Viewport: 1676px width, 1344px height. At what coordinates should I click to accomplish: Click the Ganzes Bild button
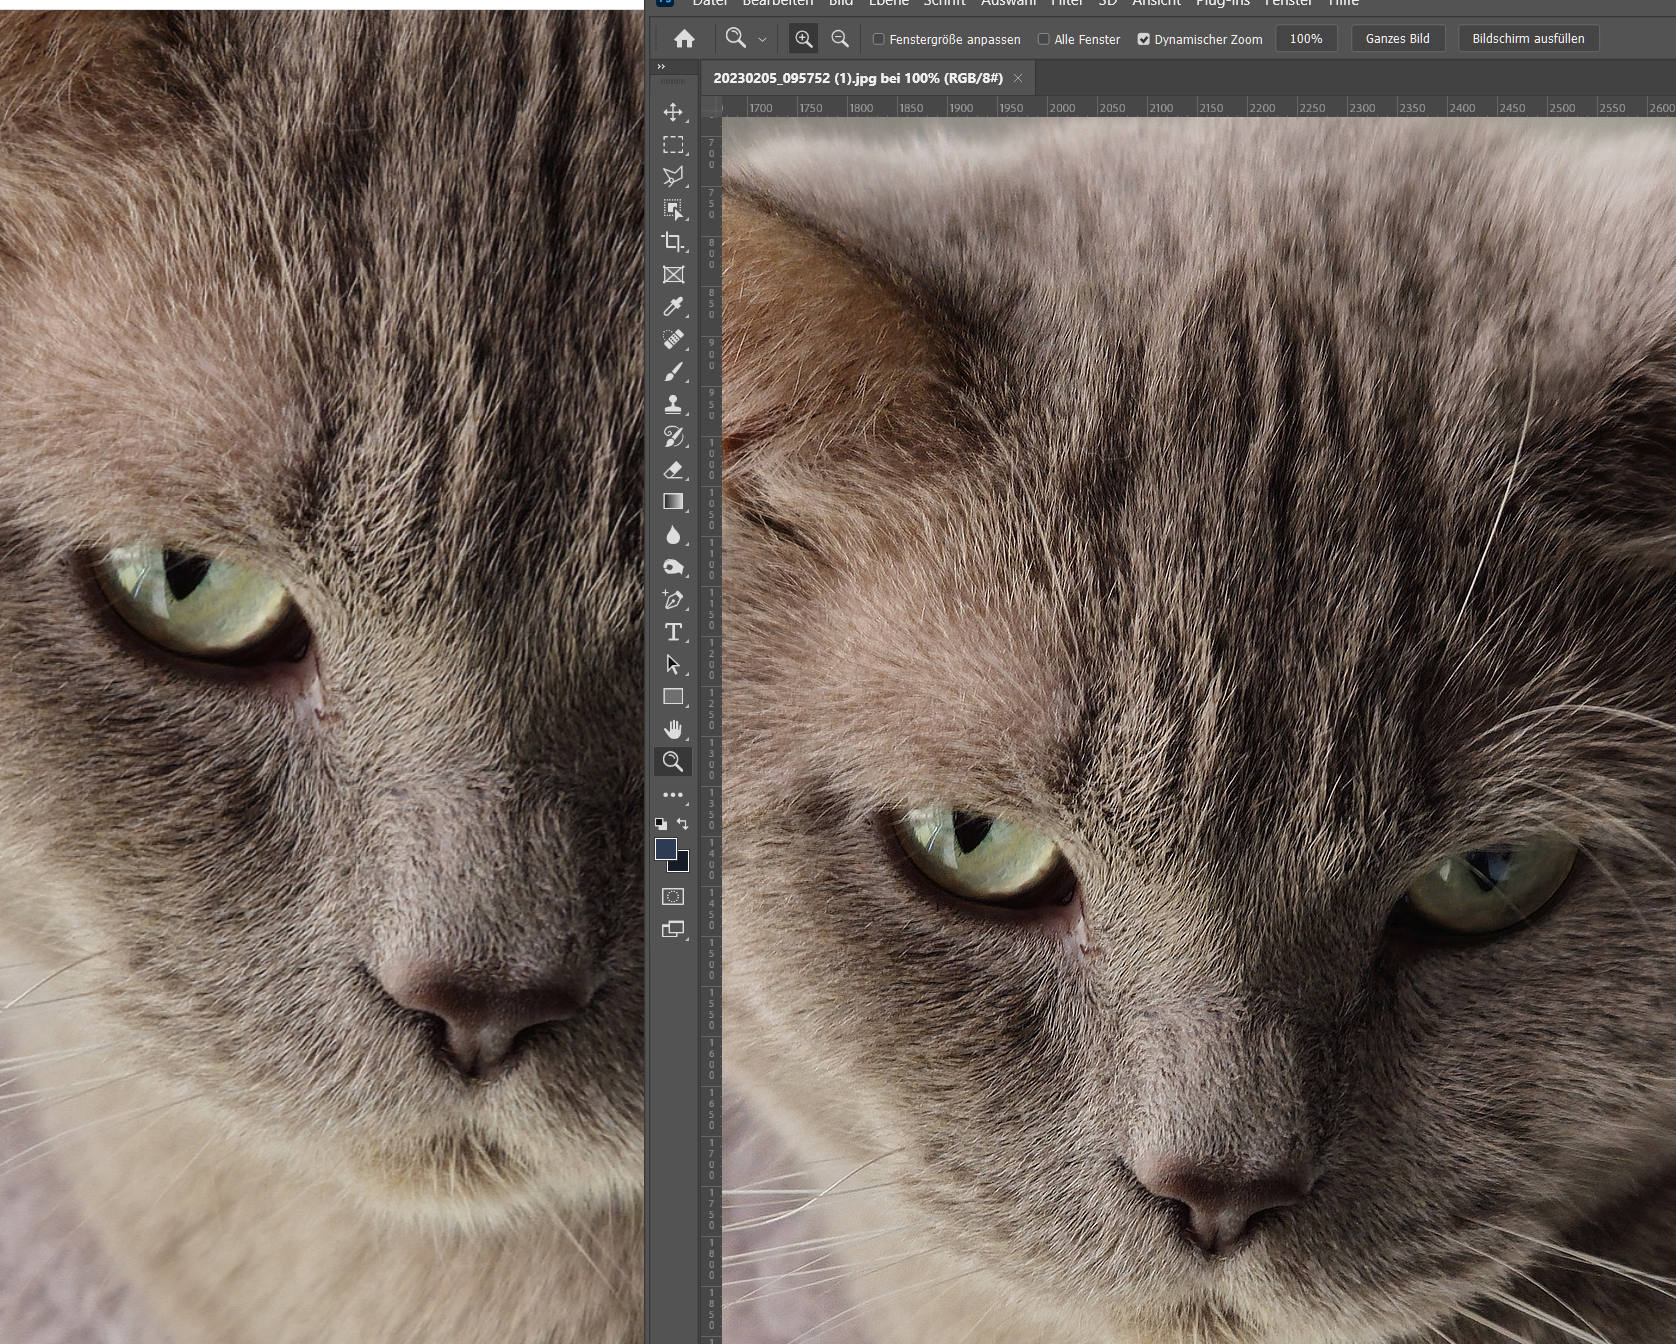click(x=1397, y=39)
